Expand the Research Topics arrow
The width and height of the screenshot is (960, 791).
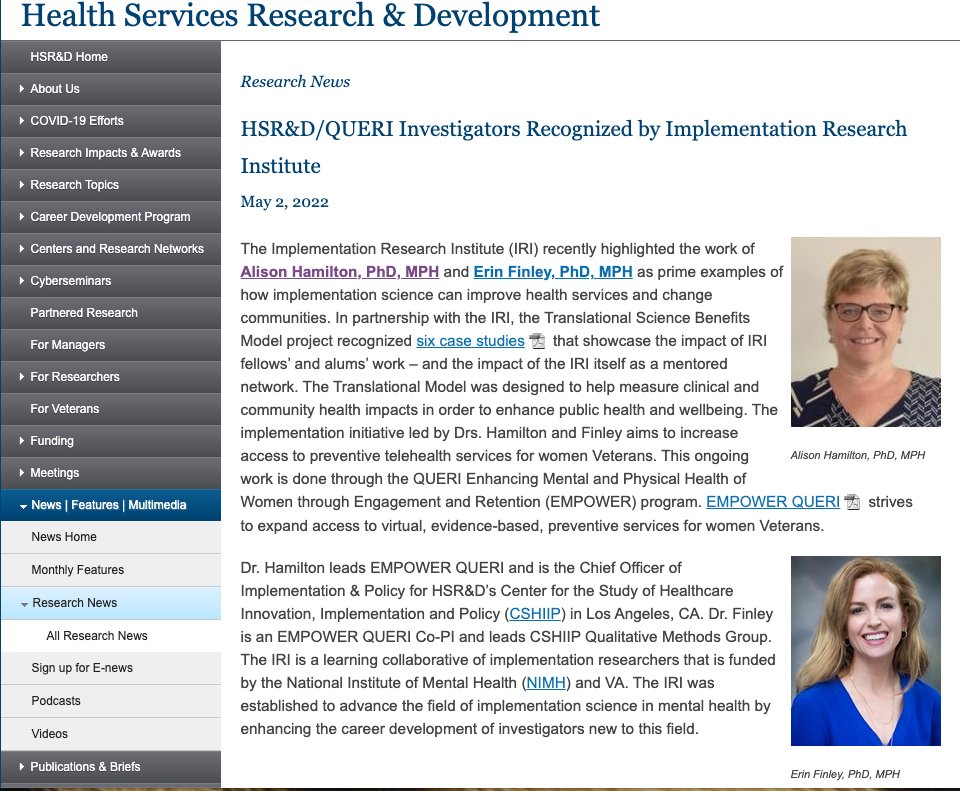[x=22, y=184]
